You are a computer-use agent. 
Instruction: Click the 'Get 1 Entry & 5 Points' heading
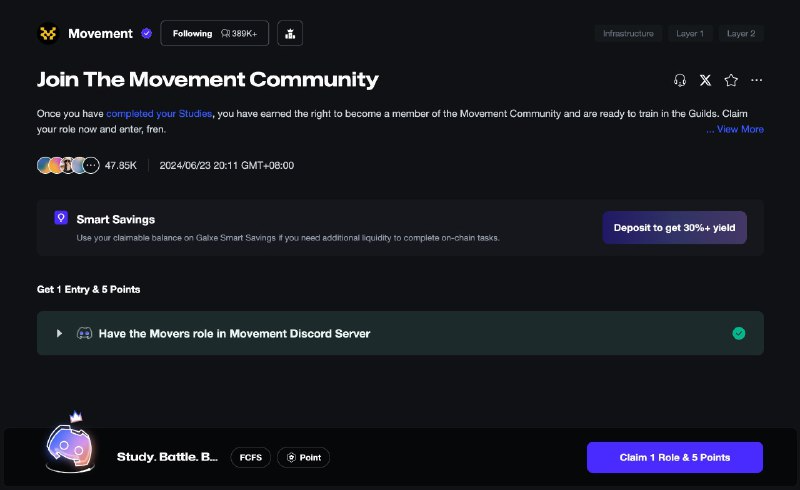point(88,289)
